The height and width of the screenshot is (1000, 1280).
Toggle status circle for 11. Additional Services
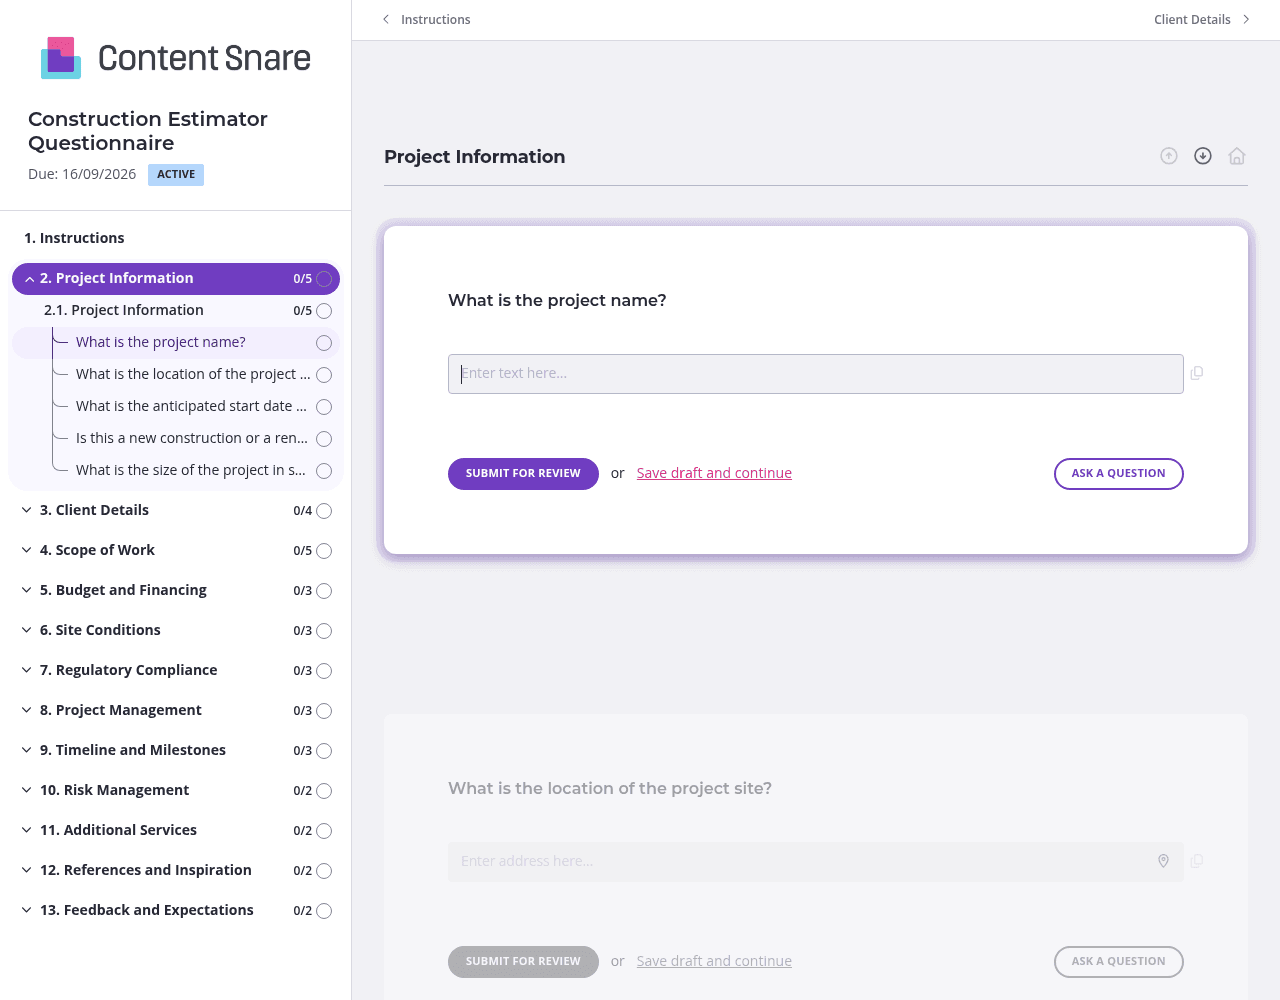(x=324, y=831)
